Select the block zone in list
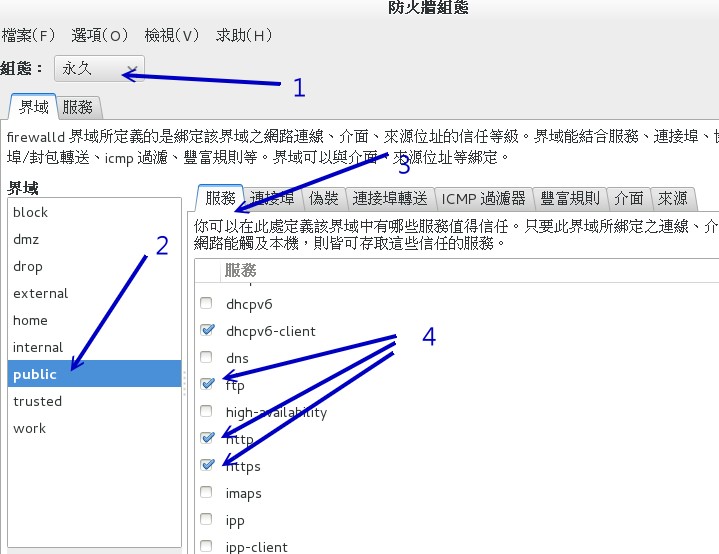The width and height of the screenshot is (719, 554). coord(31,212)
